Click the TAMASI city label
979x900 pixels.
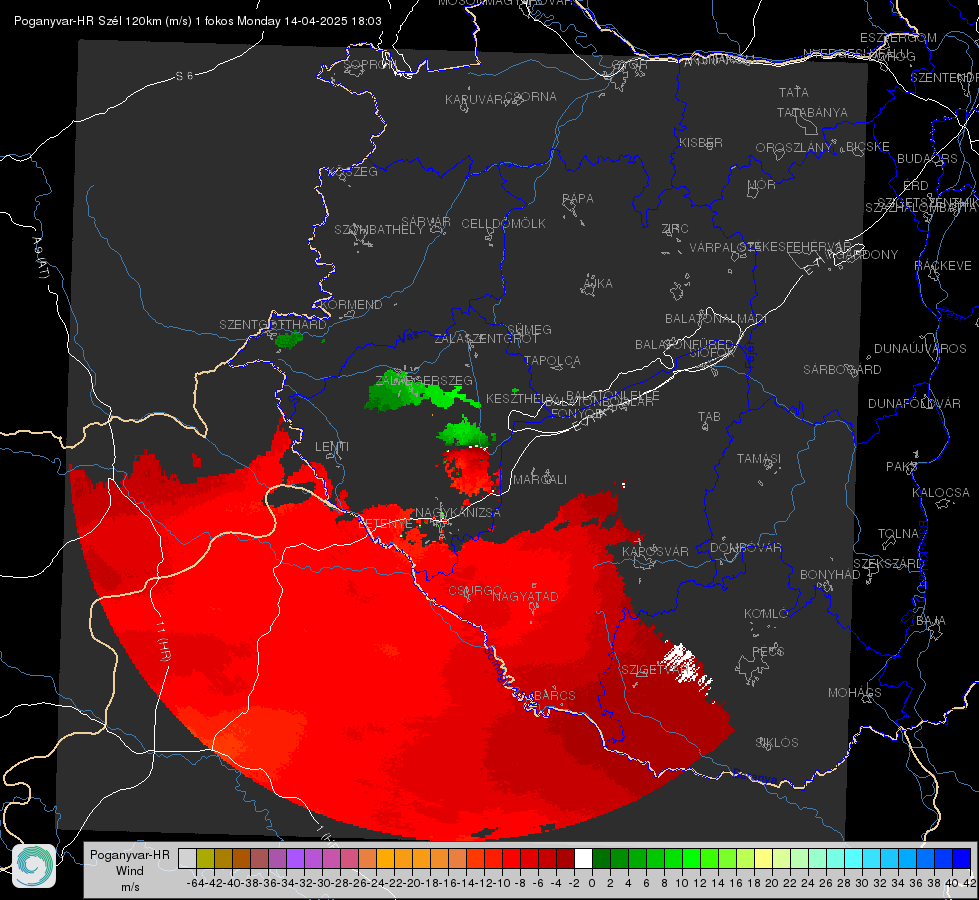(759, 458)
